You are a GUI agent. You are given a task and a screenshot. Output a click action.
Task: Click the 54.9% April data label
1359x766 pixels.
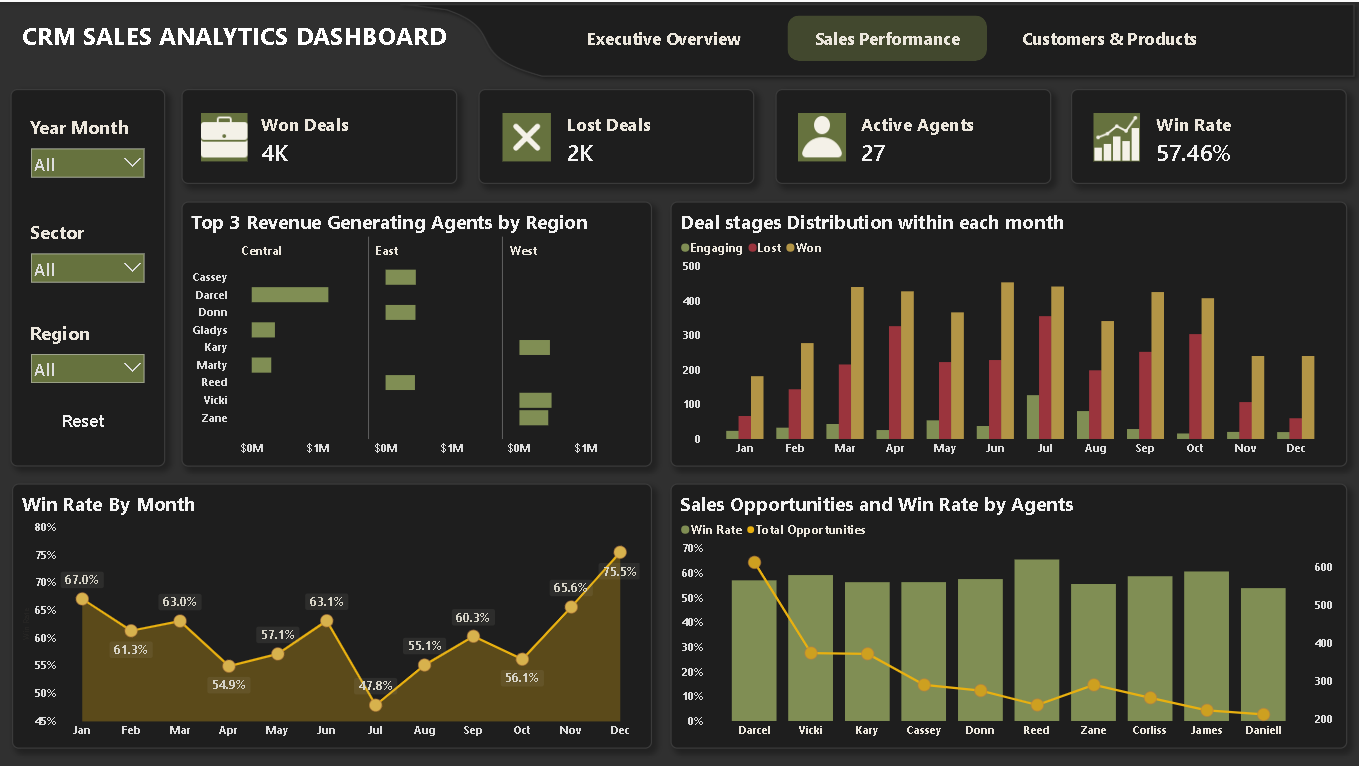[229, 685]
